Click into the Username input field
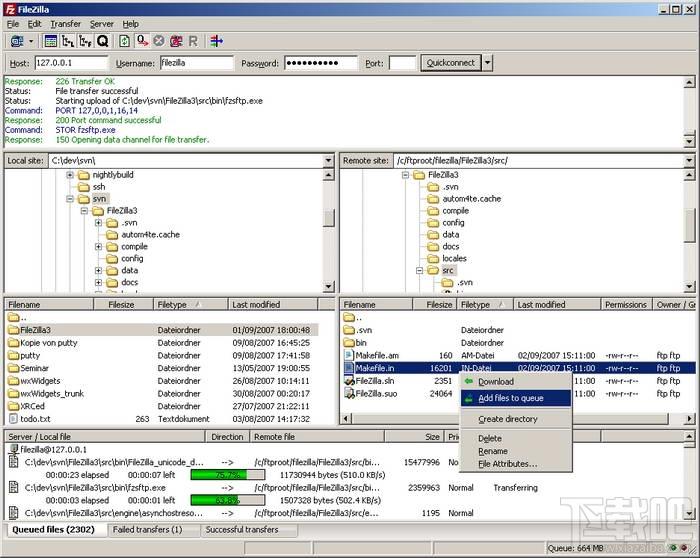The height and width of the screenshot is (558, 700). pyautogui.click(x=197, y=63)
